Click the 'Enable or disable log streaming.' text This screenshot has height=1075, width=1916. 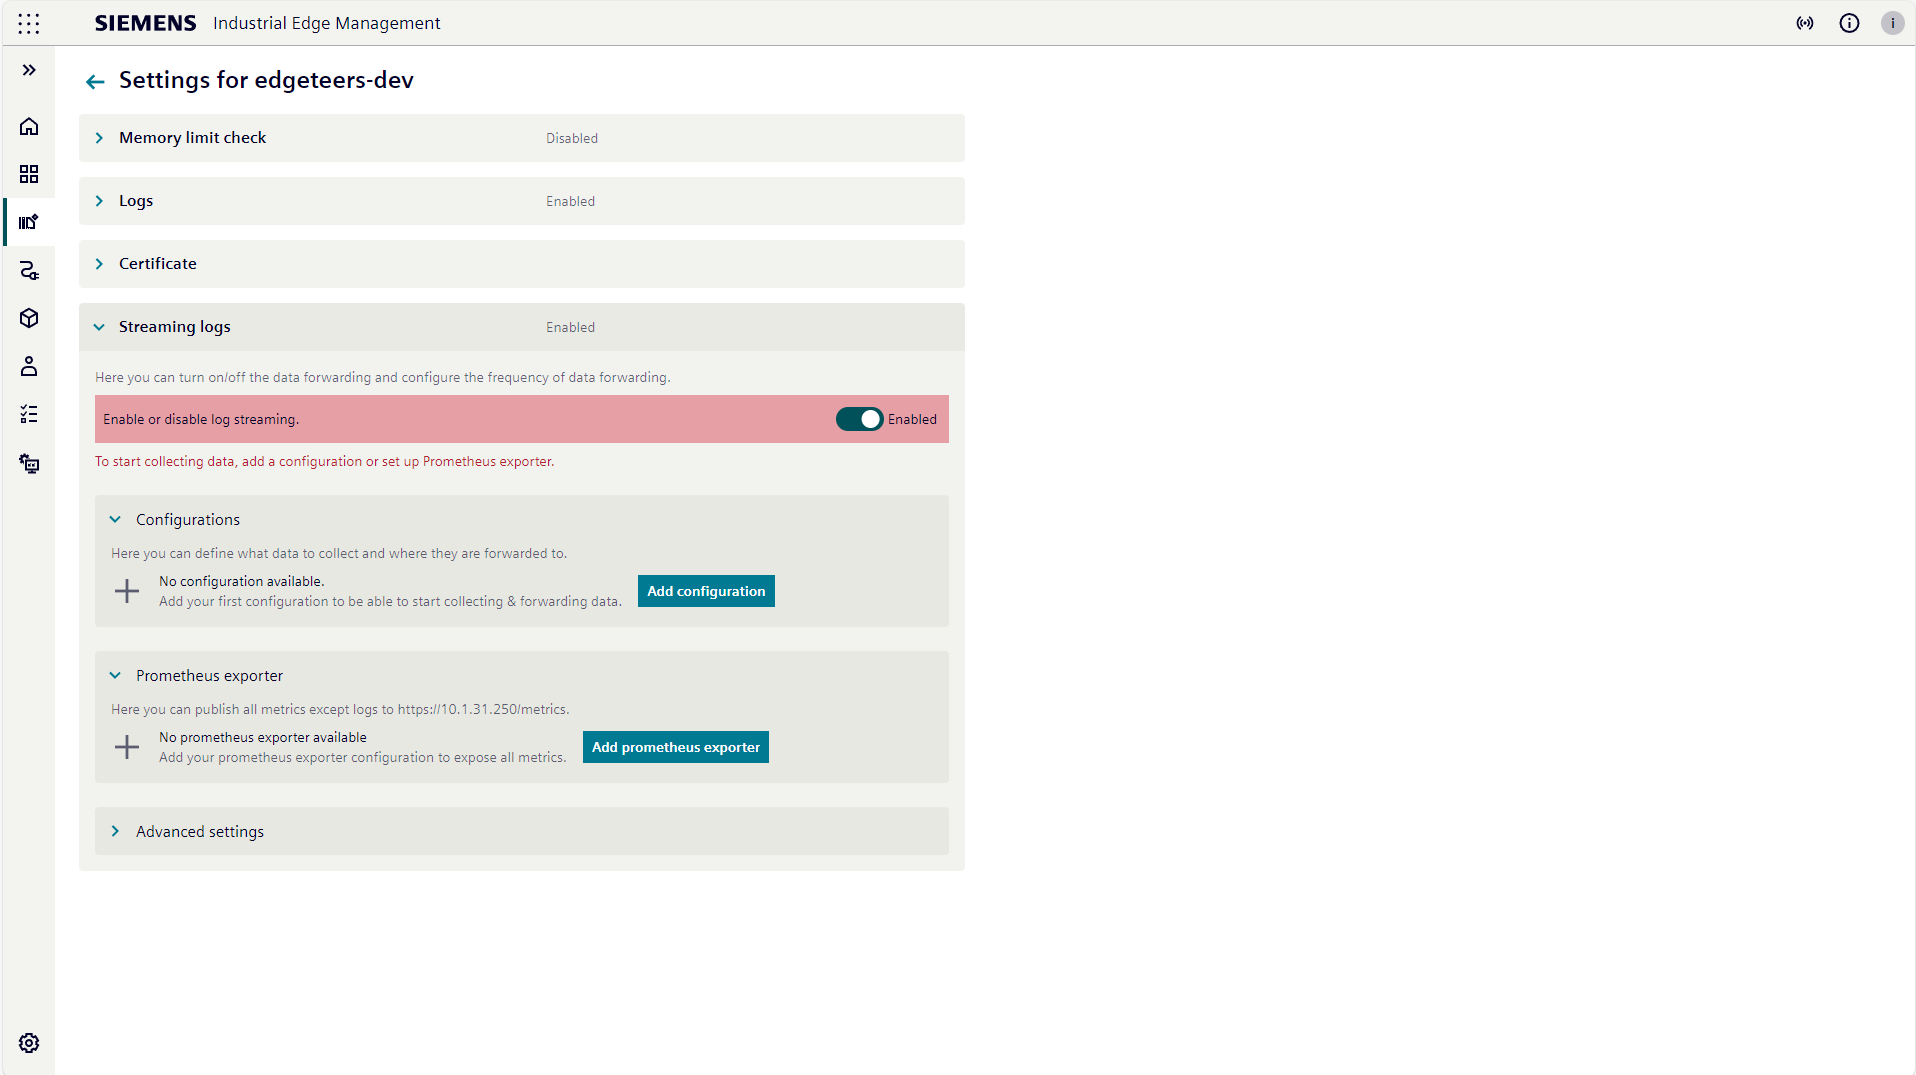pos(201,419)
